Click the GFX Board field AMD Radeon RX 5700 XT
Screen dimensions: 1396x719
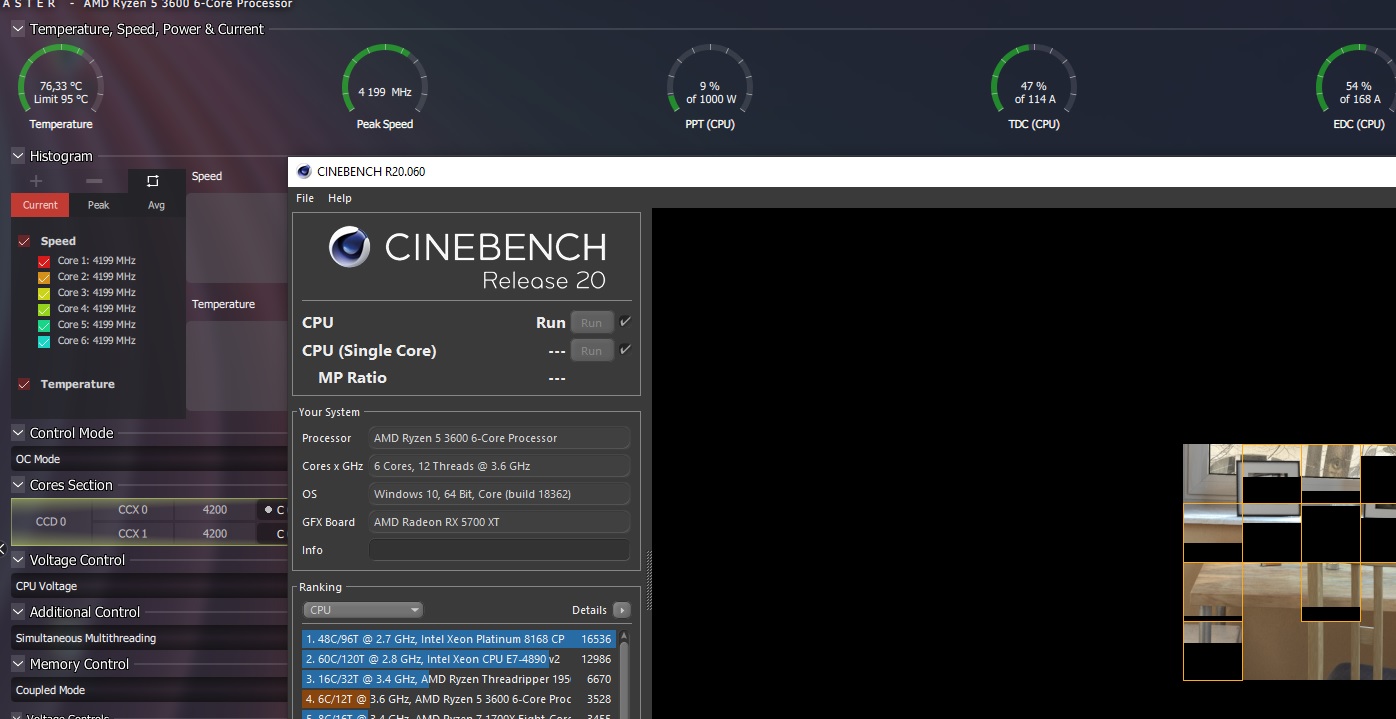[x=500, y=522]
